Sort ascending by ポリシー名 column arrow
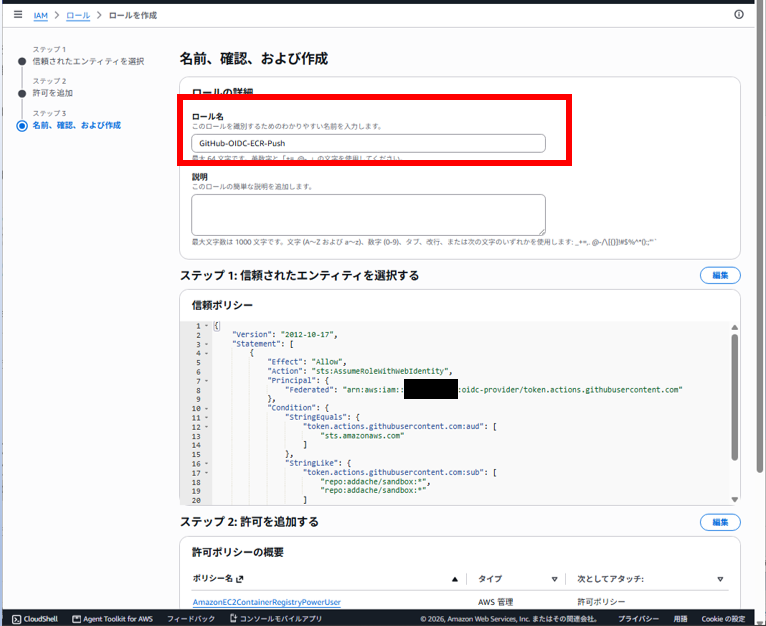Image resolution: width=766 pixels, height=626 pixels. click(455, 579)
